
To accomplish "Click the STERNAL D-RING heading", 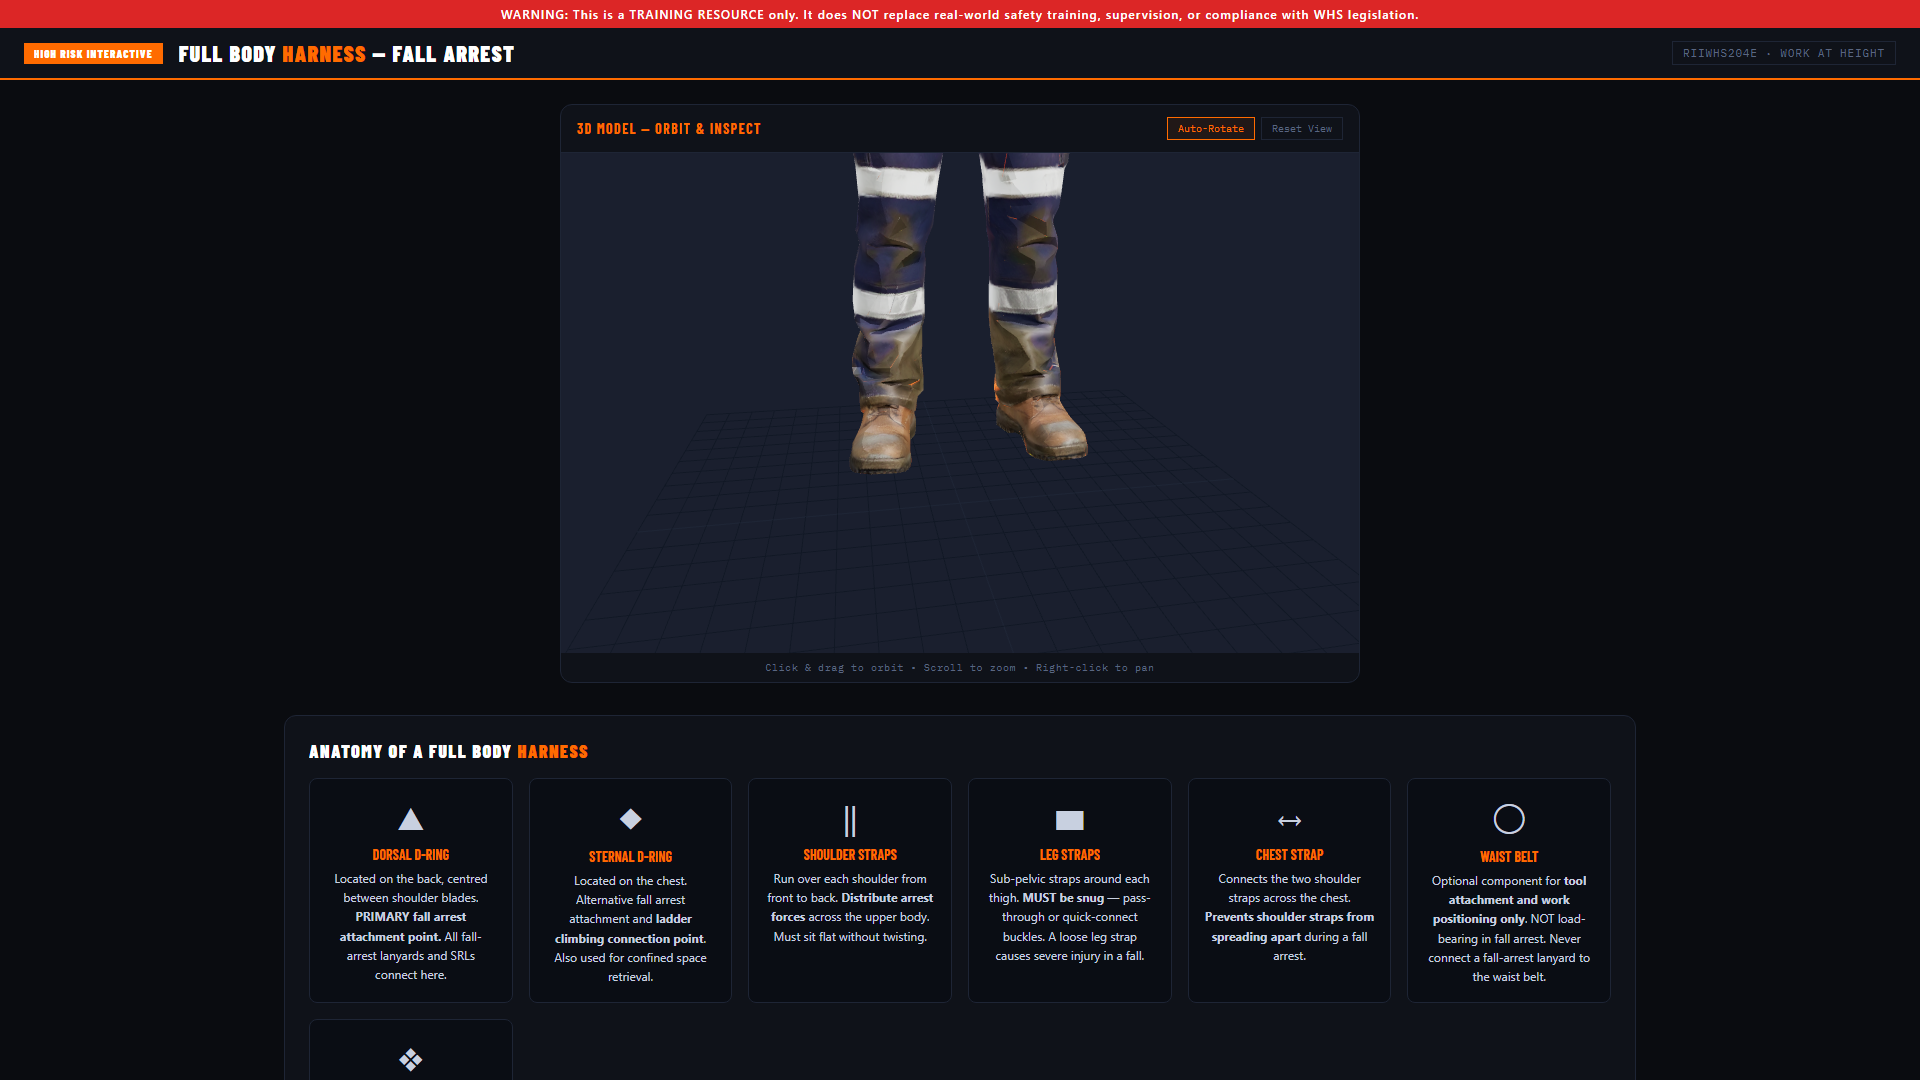I will 630,857.
